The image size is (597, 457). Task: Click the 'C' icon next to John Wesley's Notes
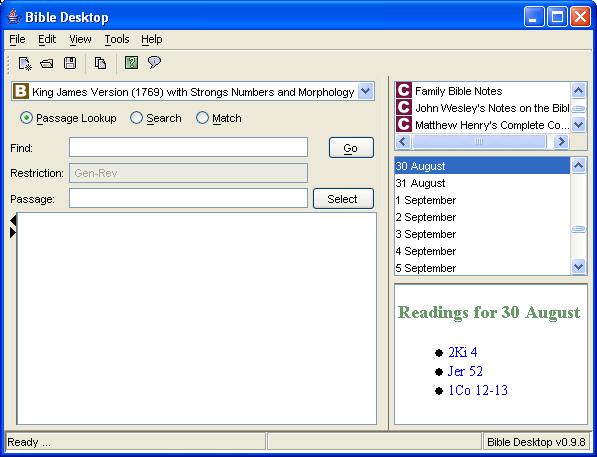[404, 107]
